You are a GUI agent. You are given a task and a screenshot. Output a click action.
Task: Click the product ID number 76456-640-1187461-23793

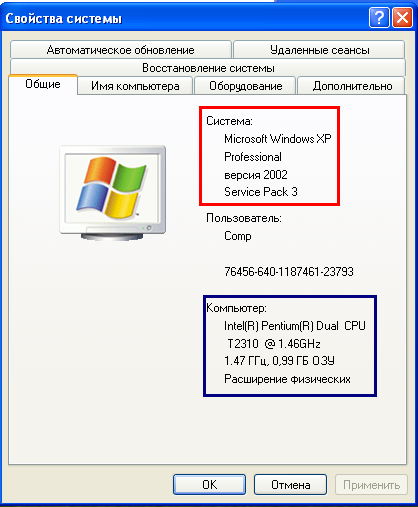click(289, 272)
